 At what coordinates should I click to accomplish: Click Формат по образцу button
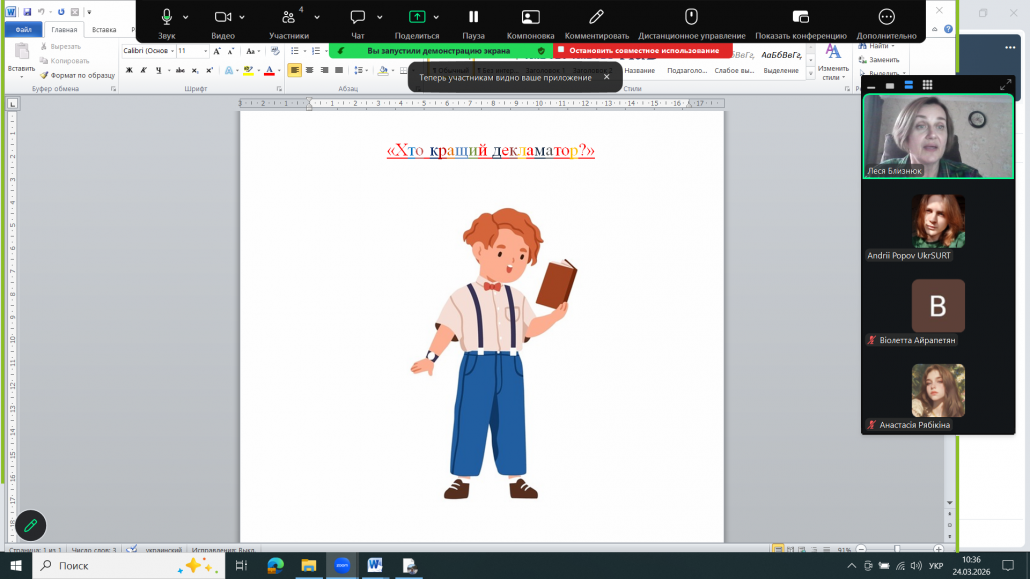click(78, 75)
